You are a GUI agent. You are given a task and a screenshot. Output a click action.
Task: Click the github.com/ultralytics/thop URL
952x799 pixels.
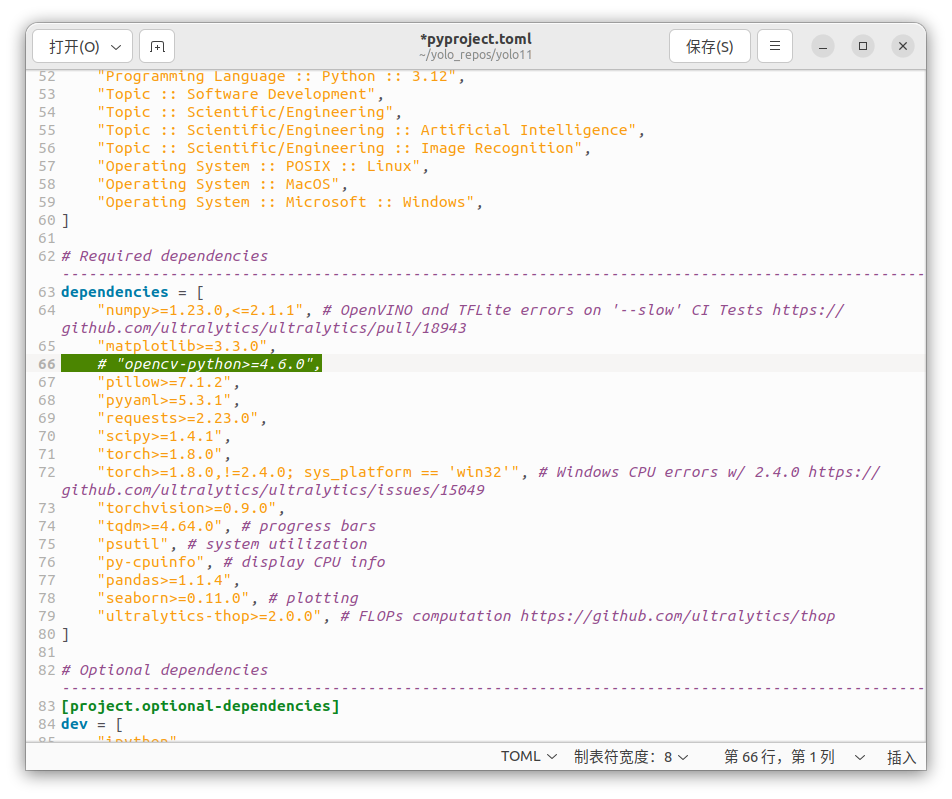(x=677, y=616)
